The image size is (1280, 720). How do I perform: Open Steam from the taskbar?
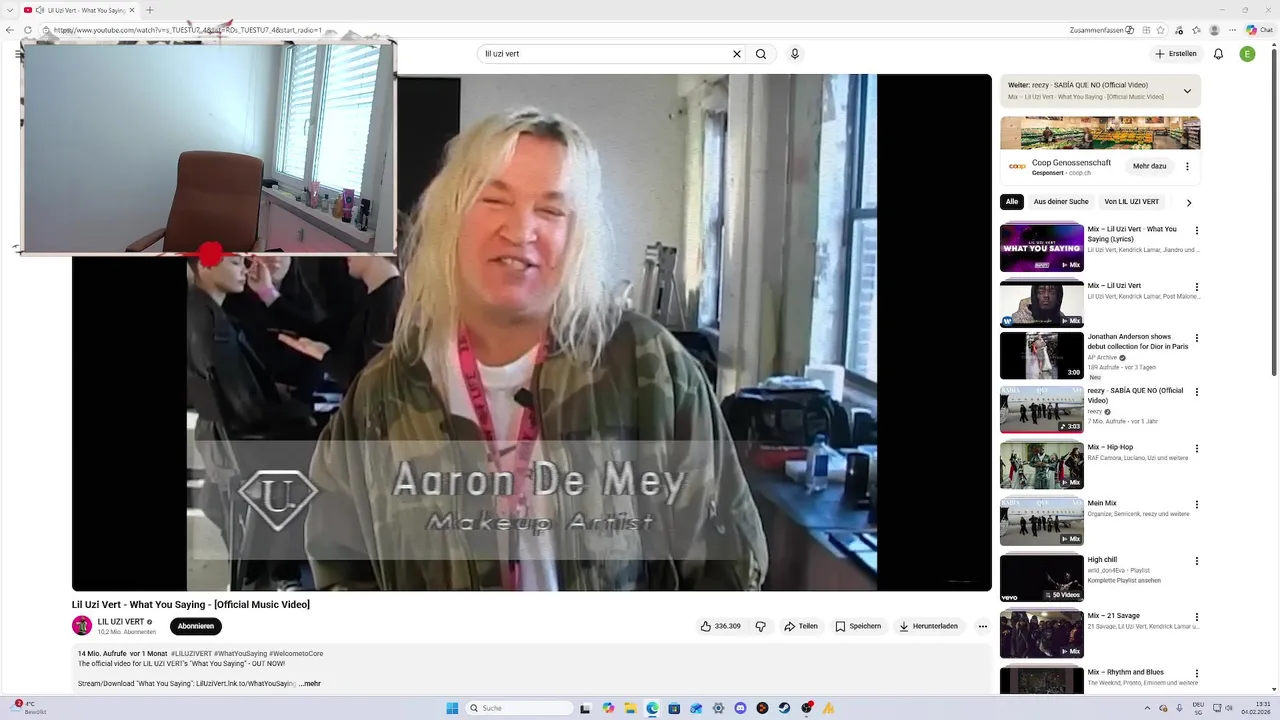coord(784,708)
